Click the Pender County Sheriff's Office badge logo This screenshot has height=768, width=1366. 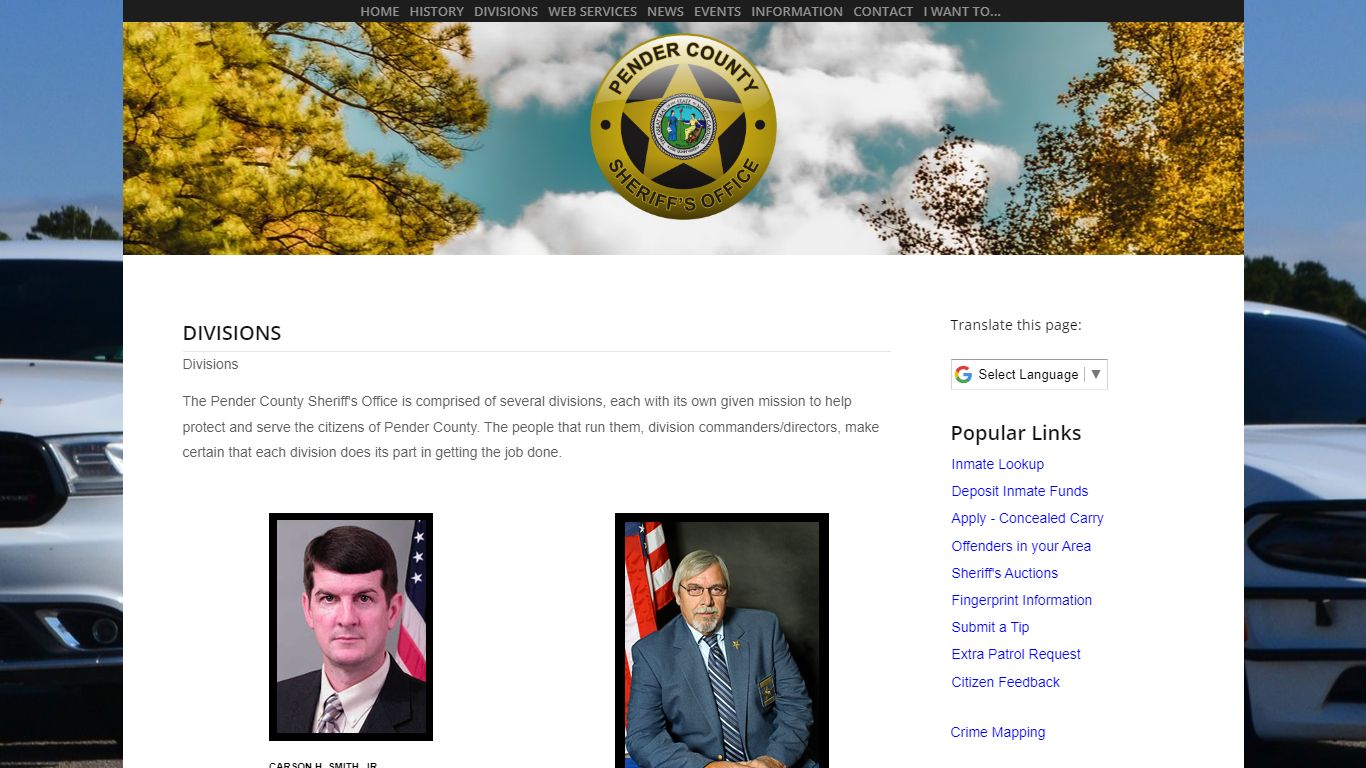point(683,126)
